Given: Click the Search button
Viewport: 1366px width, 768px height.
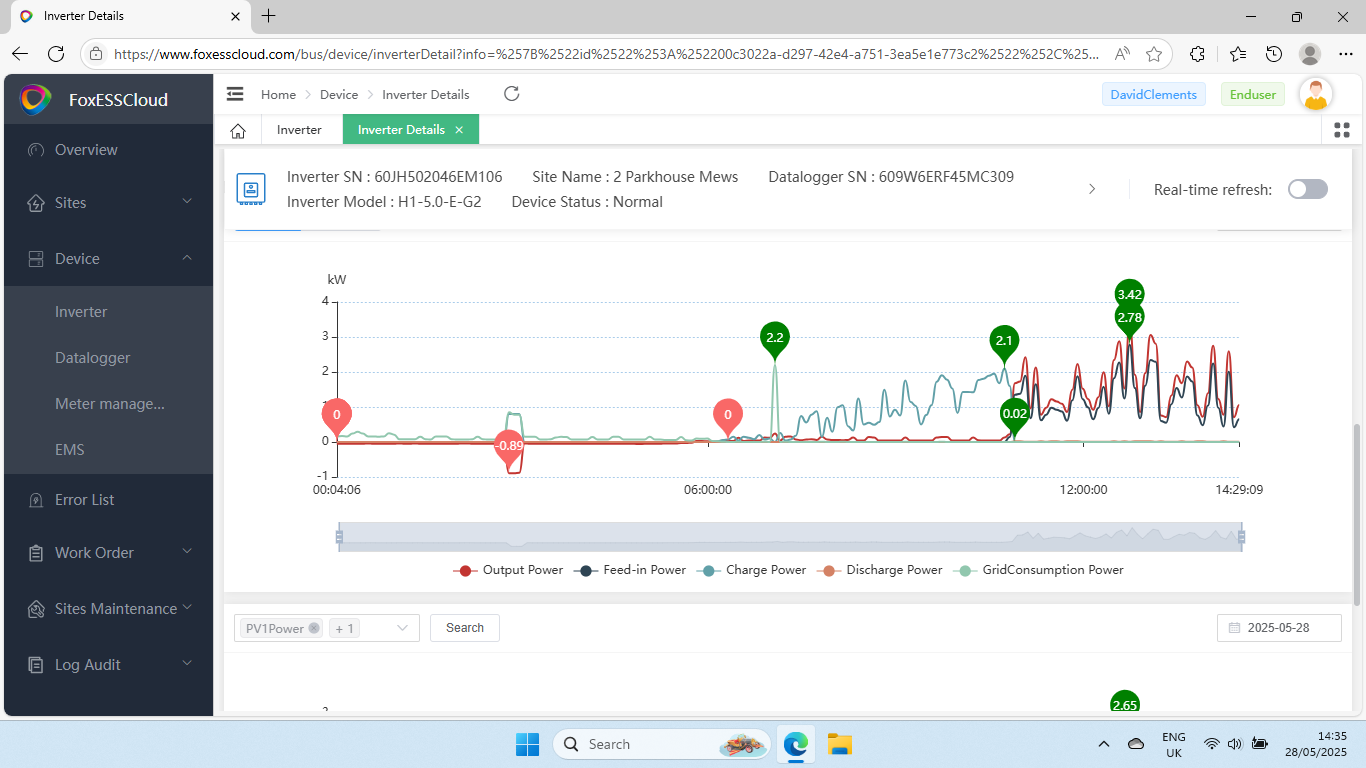Looking at the screenshot, I should pyautogui.click(x=464, y=628).
